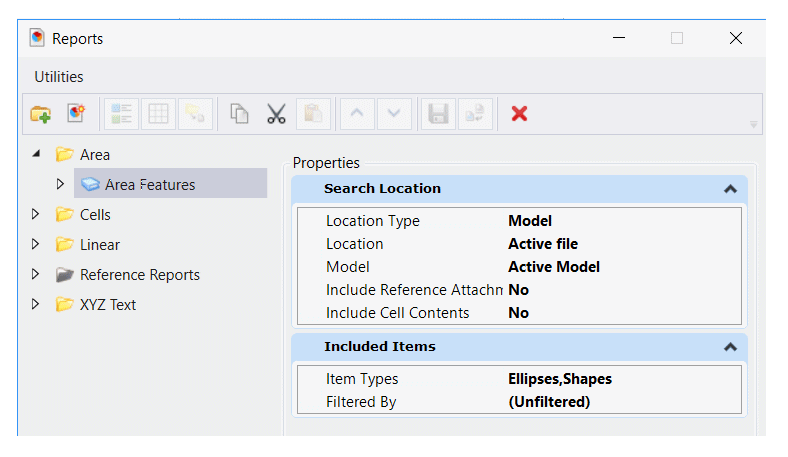Click the Filtered By (Unfiltered) value
Screen dimensions: 788x457
coord(549,402)
